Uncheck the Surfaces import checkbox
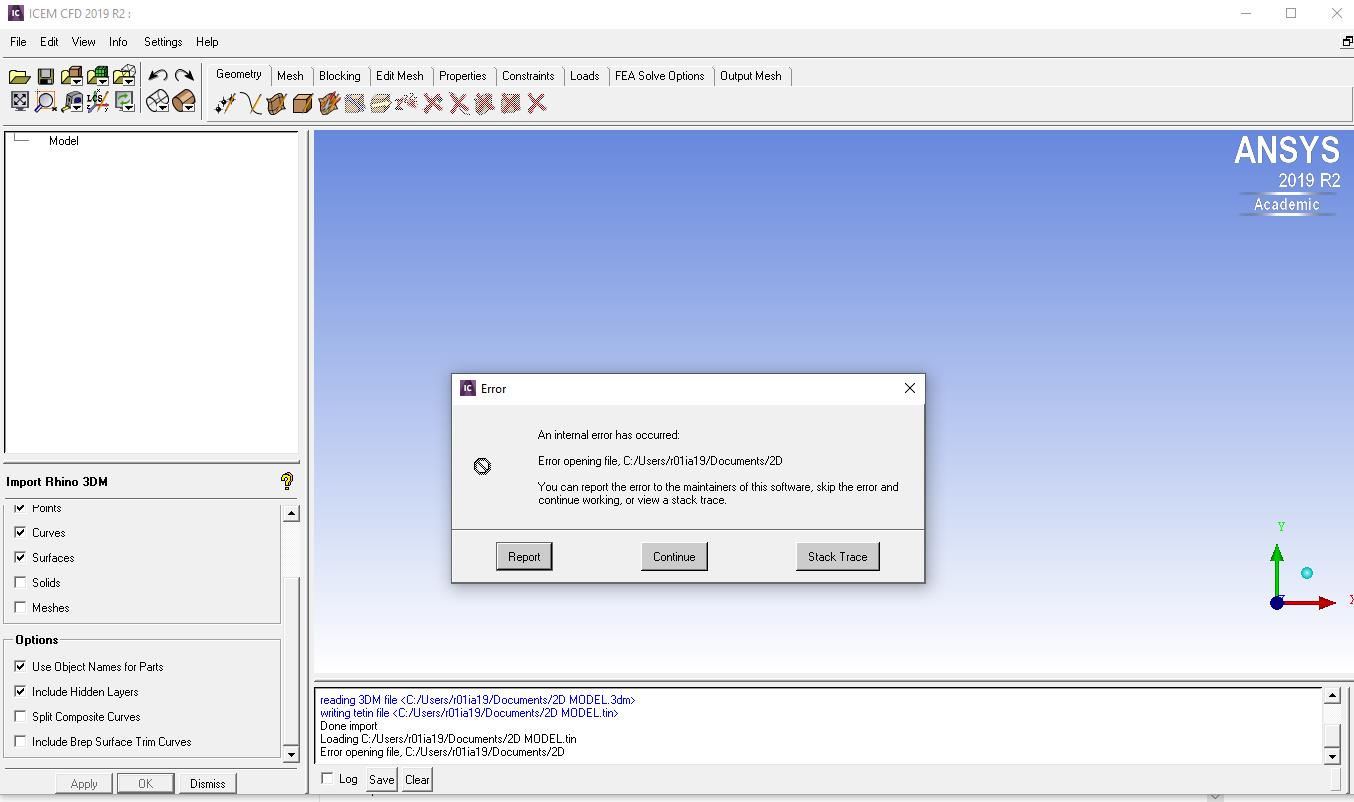The height and width of the screenshot is (802, 1354). 20,557
